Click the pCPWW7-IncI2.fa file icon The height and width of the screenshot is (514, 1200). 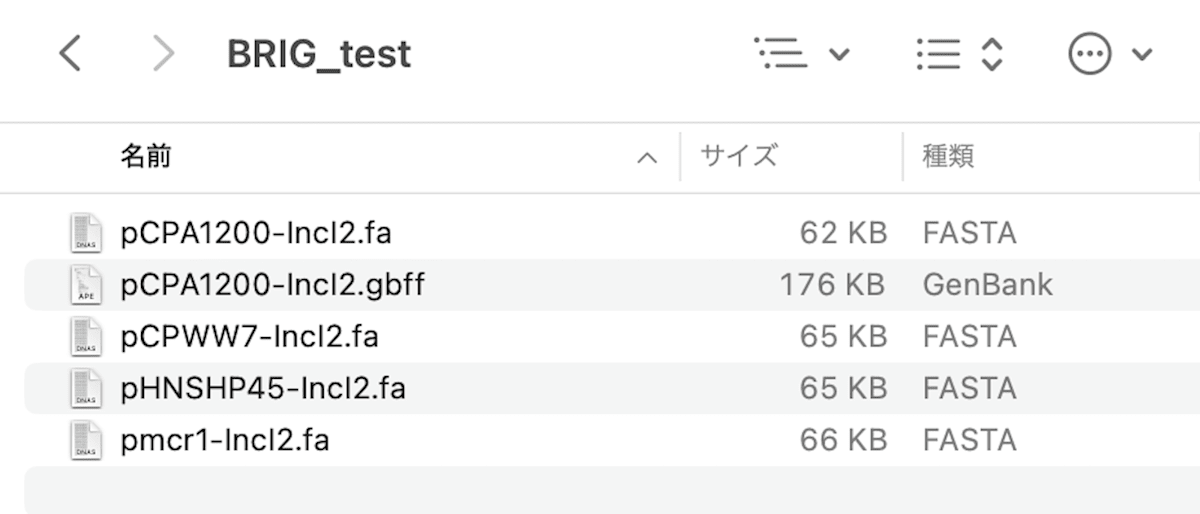pyautogui.click(x=85, y=336)
